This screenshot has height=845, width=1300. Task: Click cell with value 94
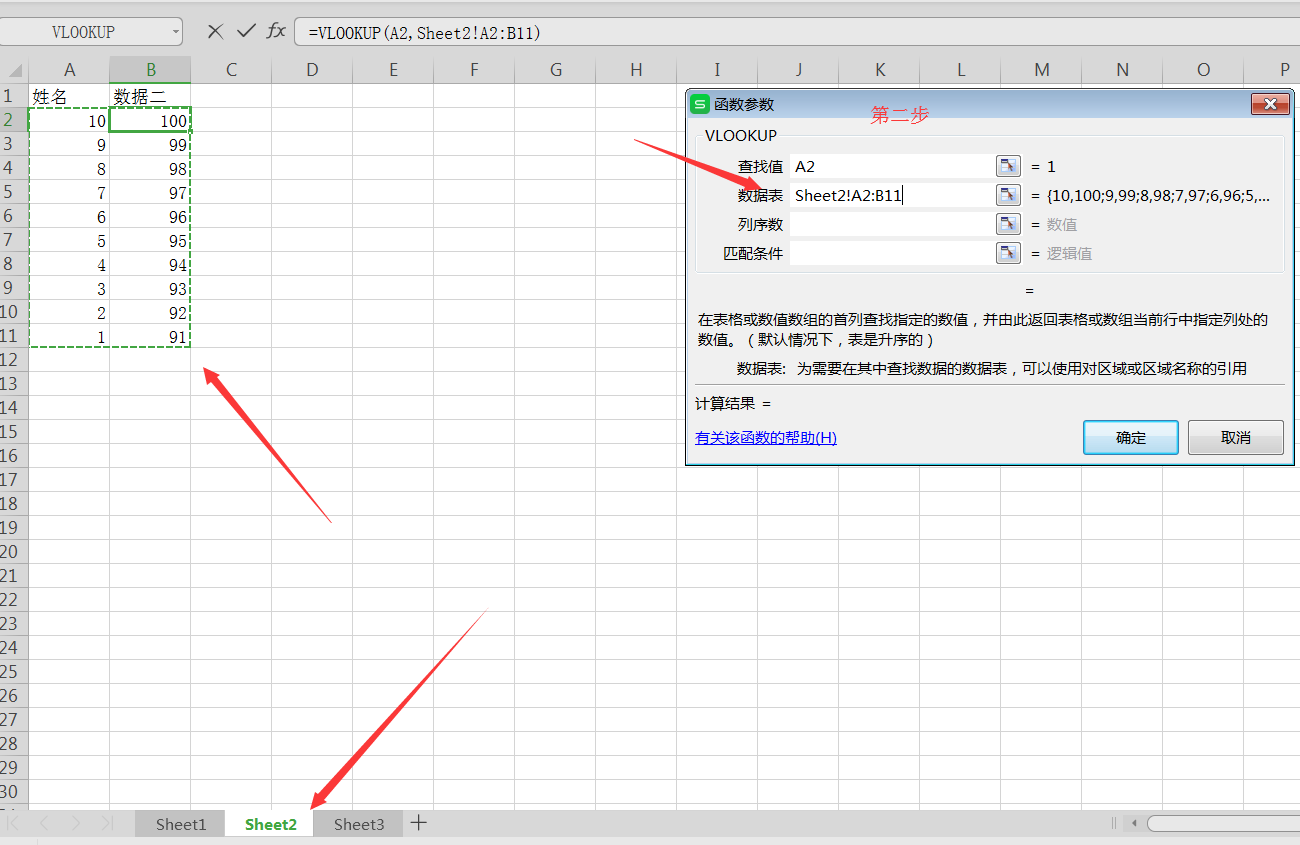pos(150,264)
